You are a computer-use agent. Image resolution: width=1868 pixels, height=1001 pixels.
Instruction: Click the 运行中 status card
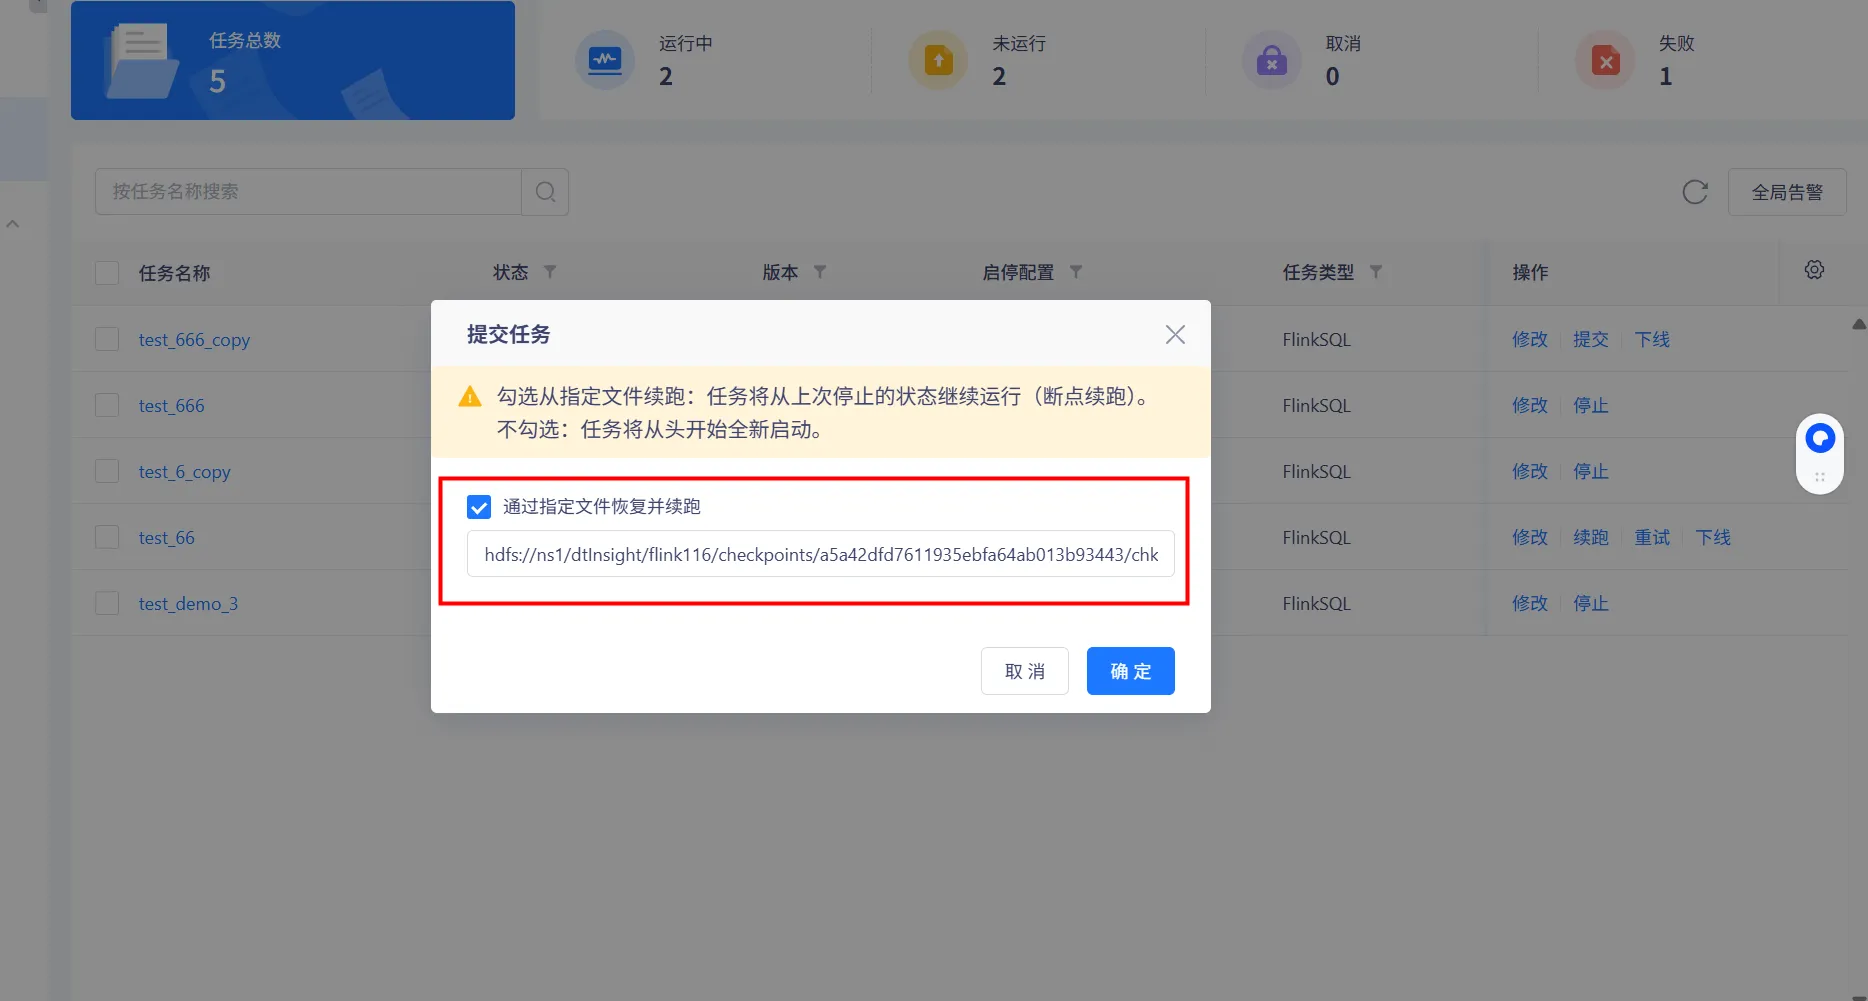(x=685, y=60)
